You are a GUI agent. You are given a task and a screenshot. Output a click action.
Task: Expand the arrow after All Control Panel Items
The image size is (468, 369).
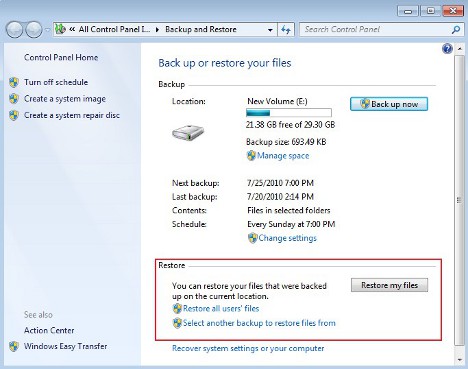(157, 30)
